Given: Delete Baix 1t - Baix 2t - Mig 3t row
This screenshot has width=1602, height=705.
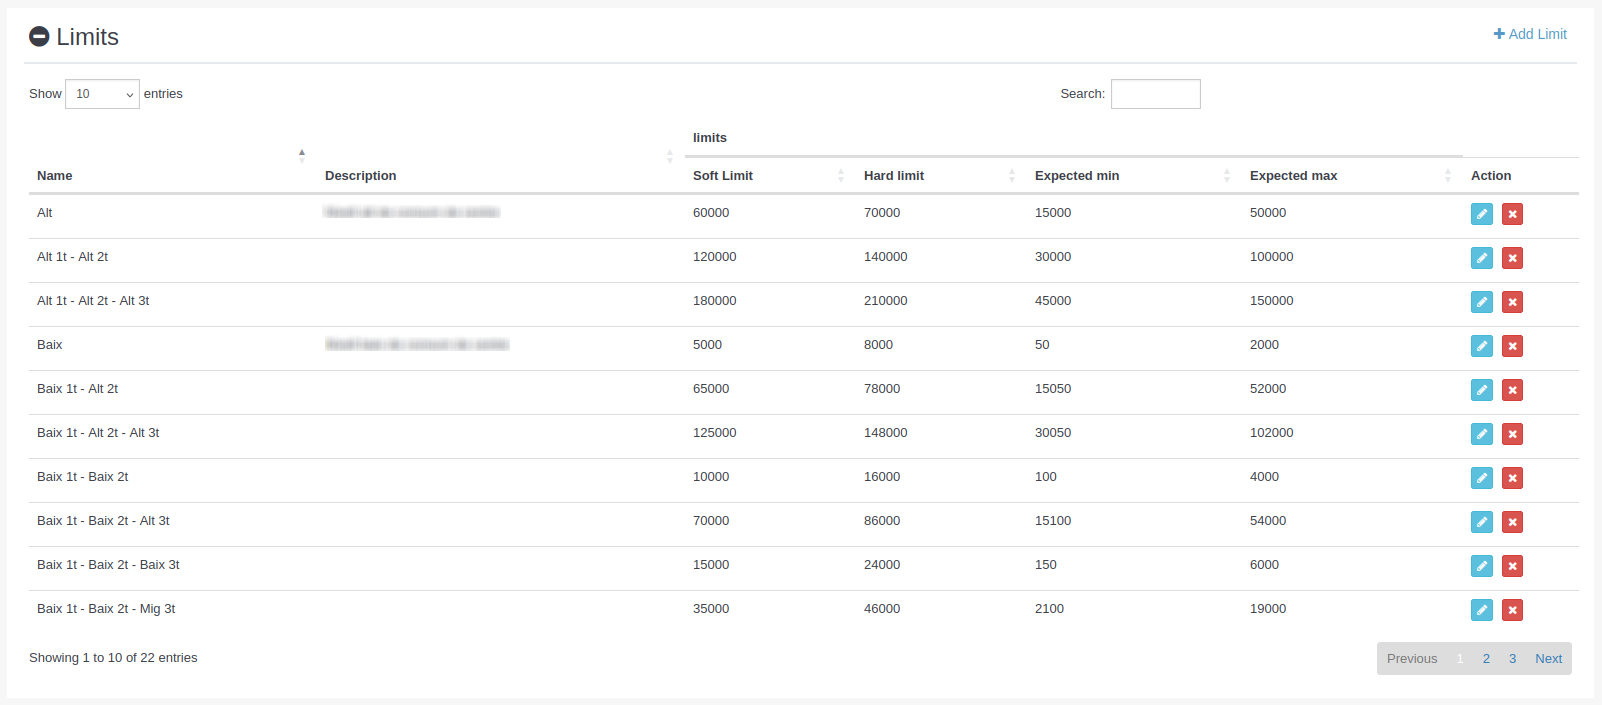Looking at the screenshot, I should click(1512, 610).
